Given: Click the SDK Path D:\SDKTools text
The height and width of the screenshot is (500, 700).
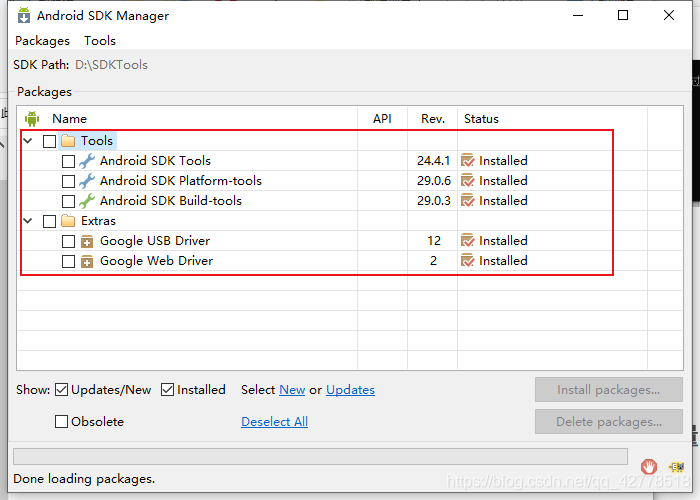Looking at the screenshot, I should (x=112, y=65).
